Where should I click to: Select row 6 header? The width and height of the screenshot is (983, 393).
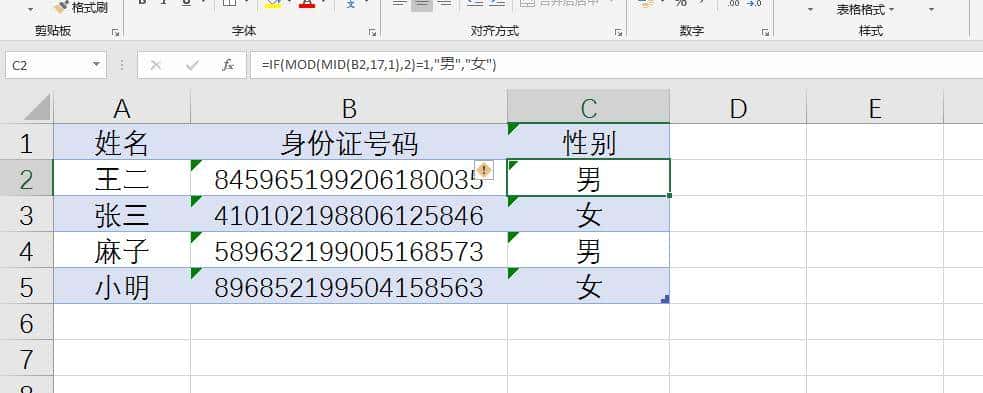[26, 323]
